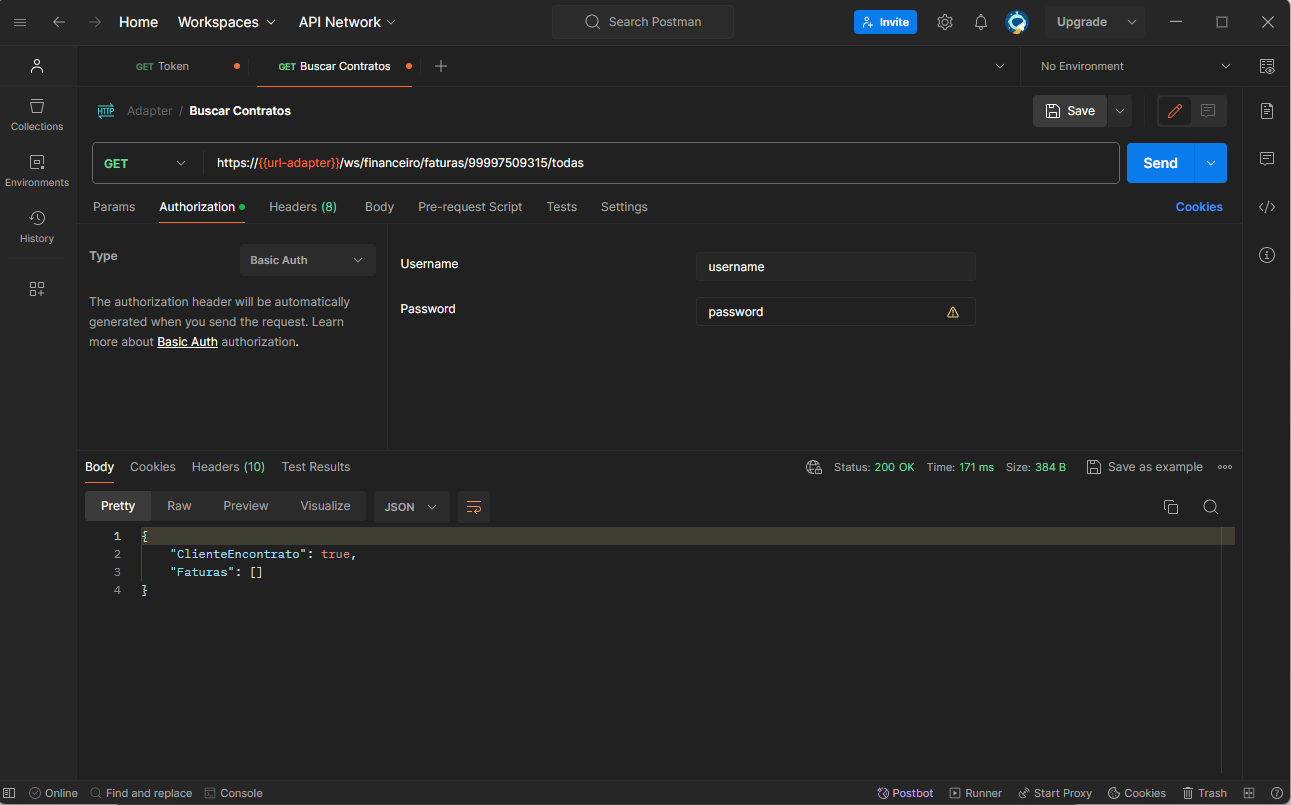Expand the Workspaces dropdown
1291x805 pixels.
(227, 22)
